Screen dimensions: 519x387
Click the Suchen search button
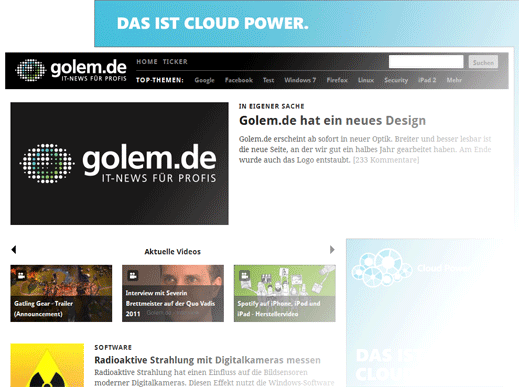click(x=483, y=62)
